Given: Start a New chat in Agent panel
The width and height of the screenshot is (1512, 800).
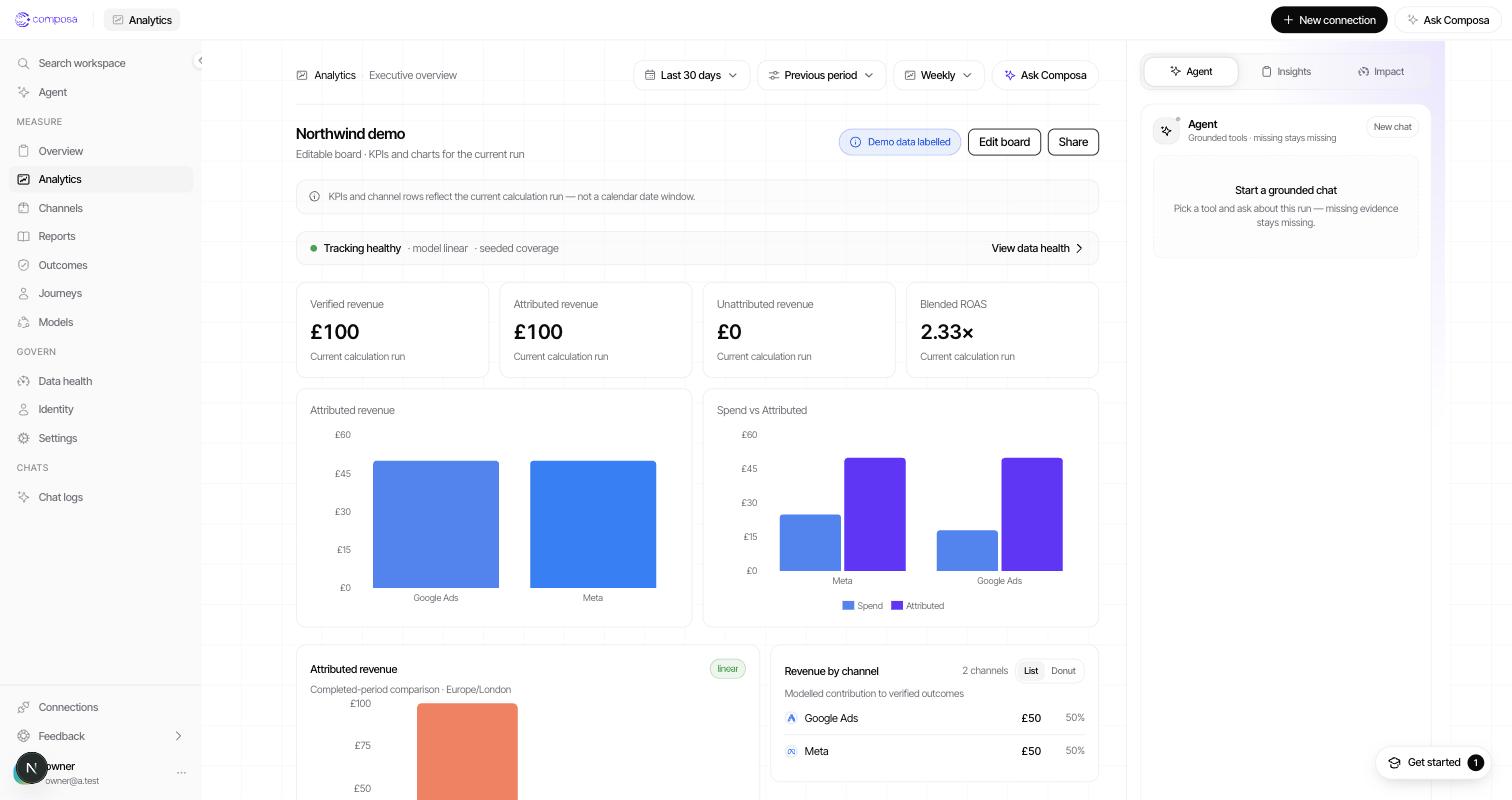Looking at the screenshot, I should tap(1392, 127).
